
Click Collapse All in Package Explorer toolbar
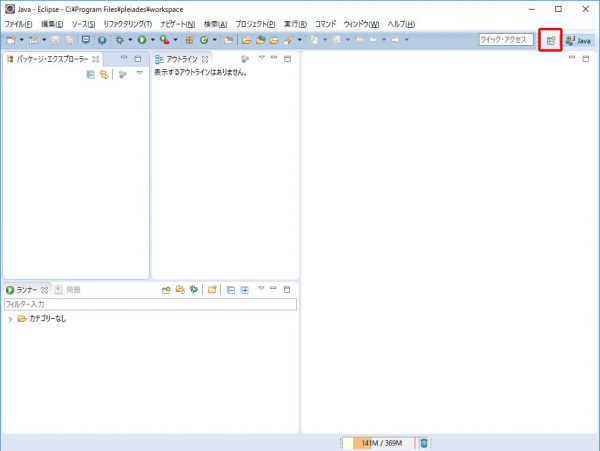tap(90, 74)
